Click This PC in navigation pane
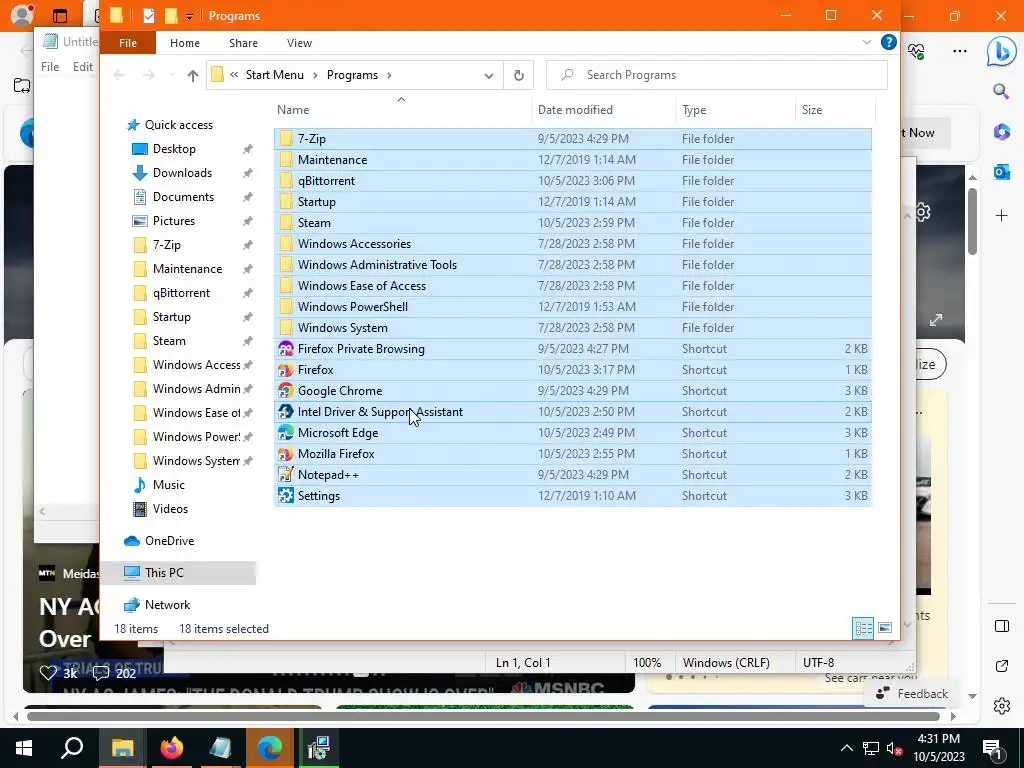This screenshot has height=768, width=1024. point(178,573)
